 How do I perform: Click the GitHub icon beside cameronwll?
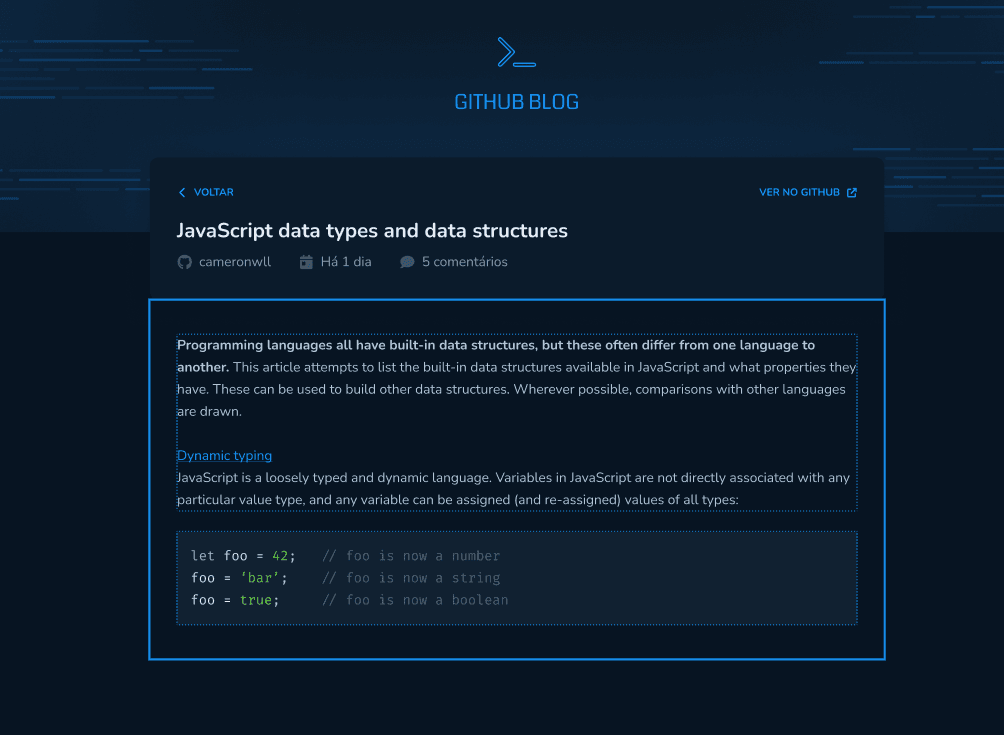tap(184, 262)
